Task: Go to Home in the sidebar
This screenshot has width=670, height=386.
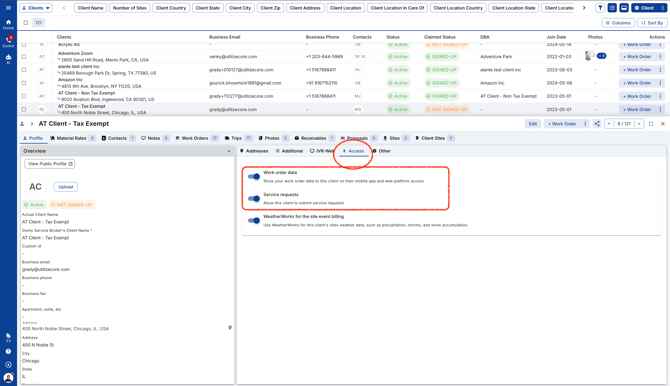Action: click(x=8, y=24)
